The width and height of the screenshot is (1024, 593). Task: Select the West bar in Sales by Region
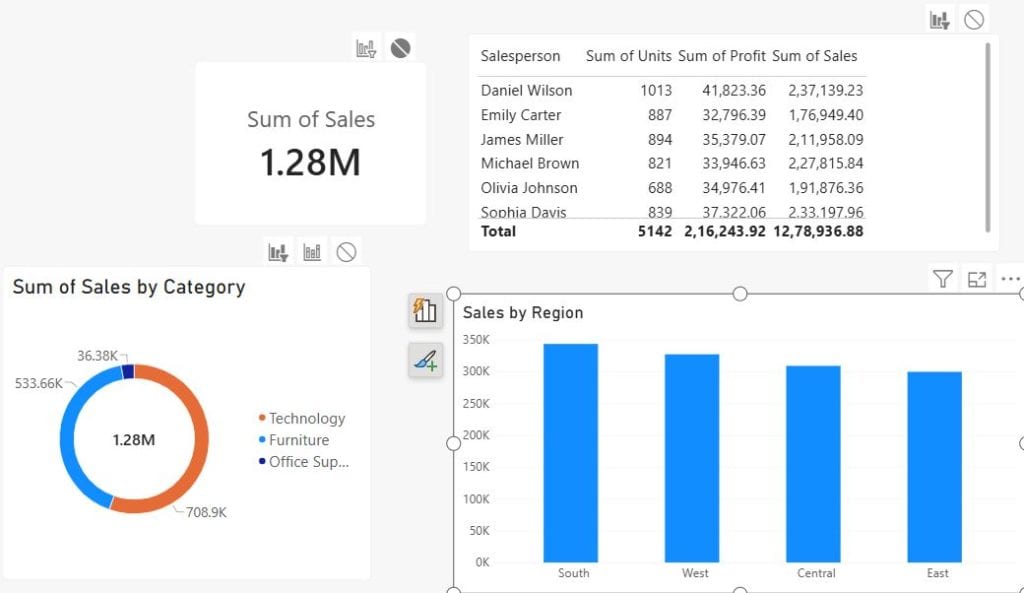tap(692, 458)
